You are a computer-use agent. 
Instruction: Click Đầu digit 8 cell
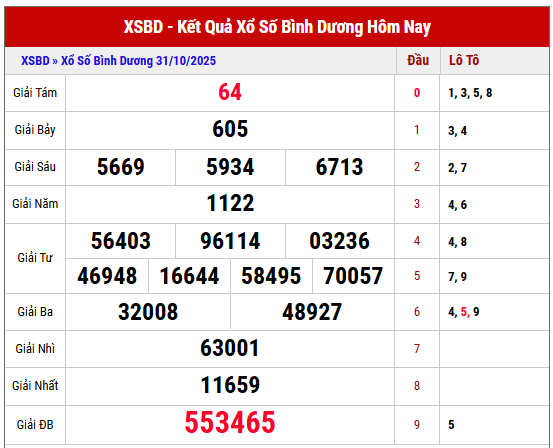[417, 386]
